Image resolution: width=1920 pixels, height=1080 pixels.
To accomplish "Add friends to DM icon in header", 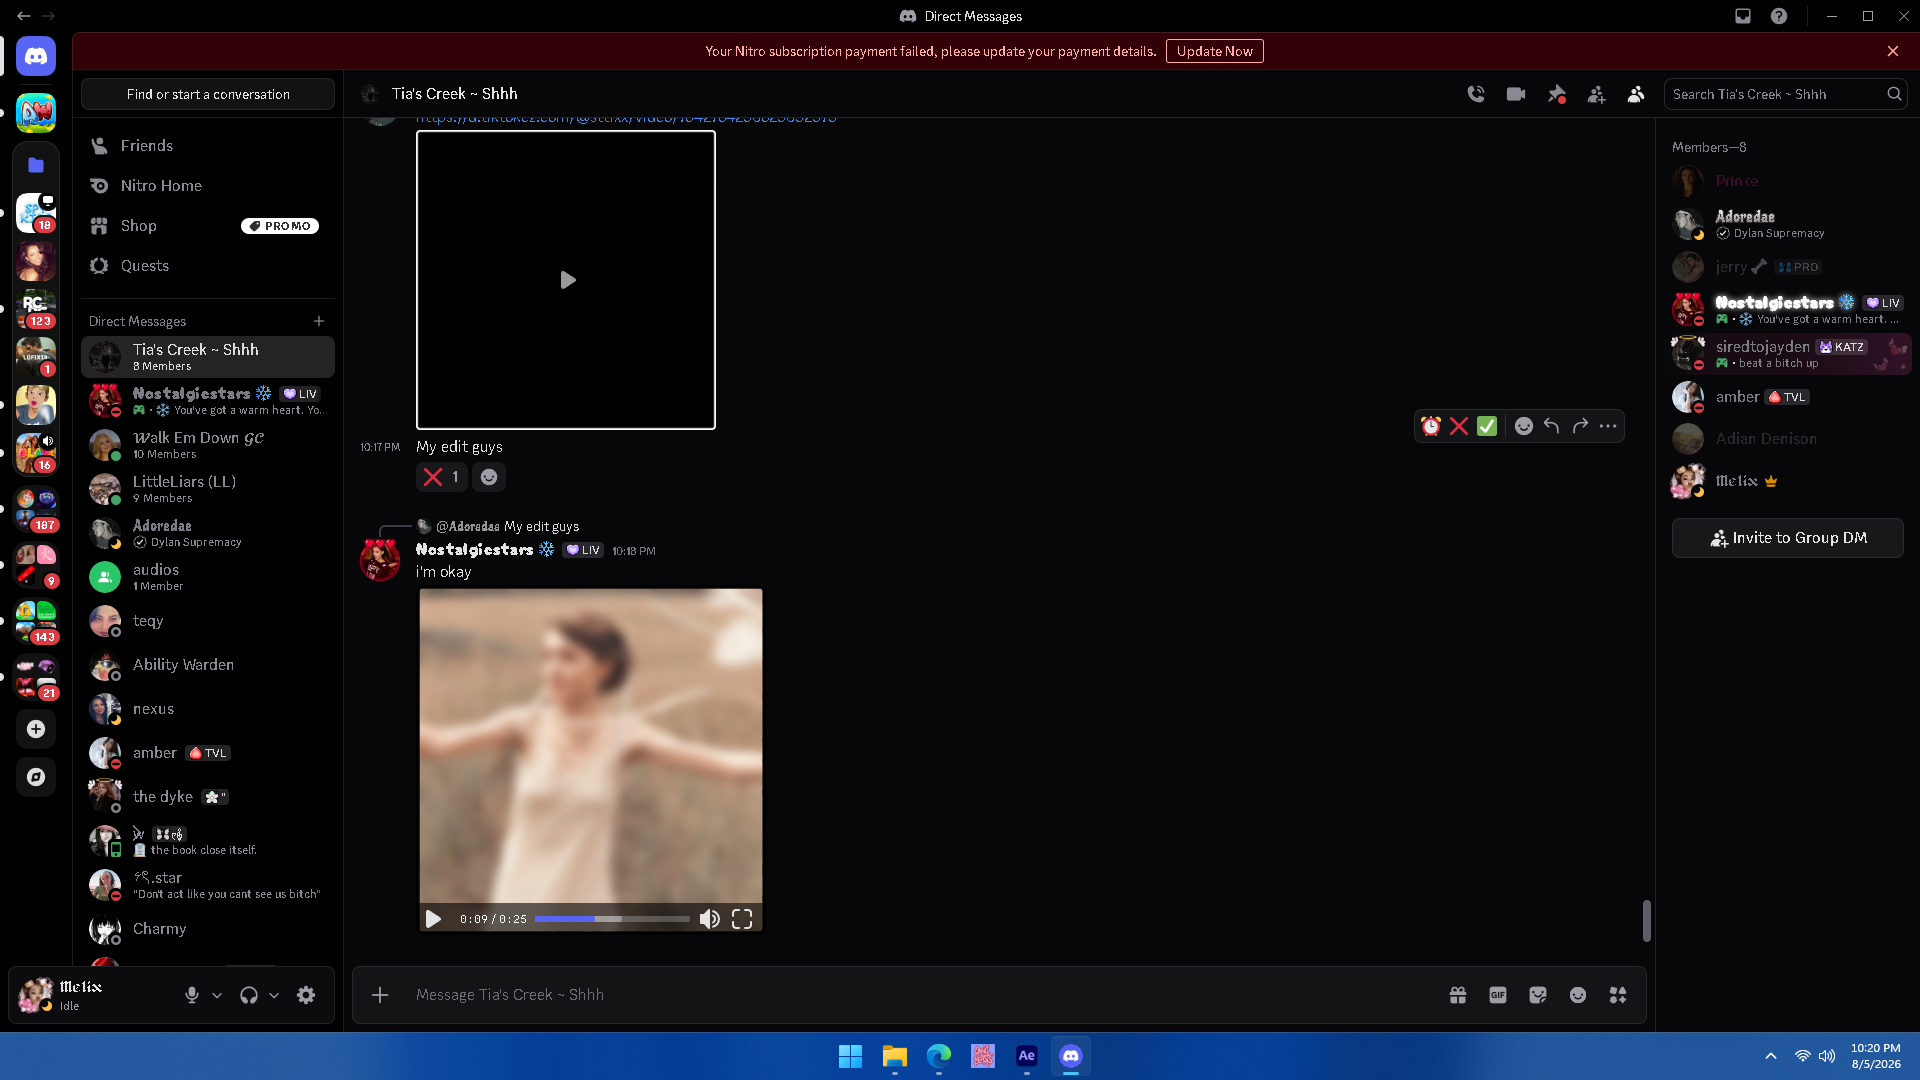I will tap(1596, 94).
